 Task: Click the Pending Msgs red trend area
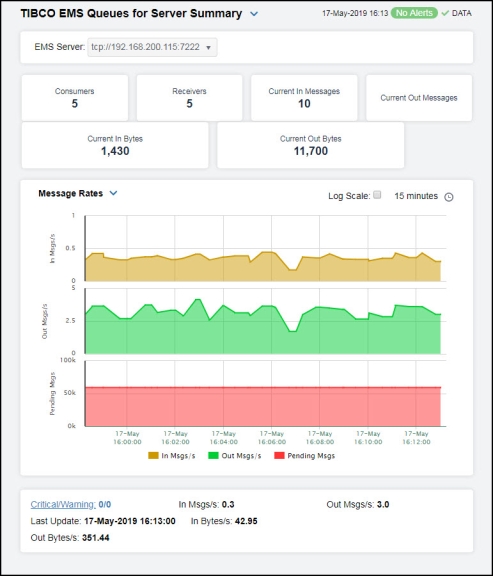point(263,407)
